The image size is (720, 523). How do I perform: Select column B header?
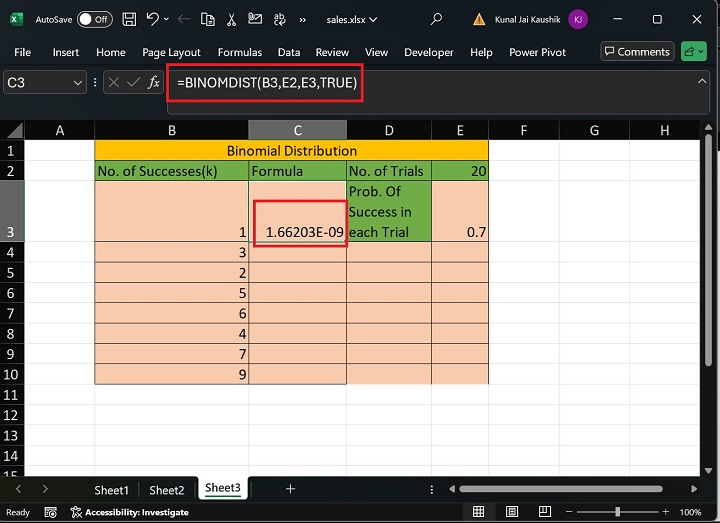click(172, 130)
